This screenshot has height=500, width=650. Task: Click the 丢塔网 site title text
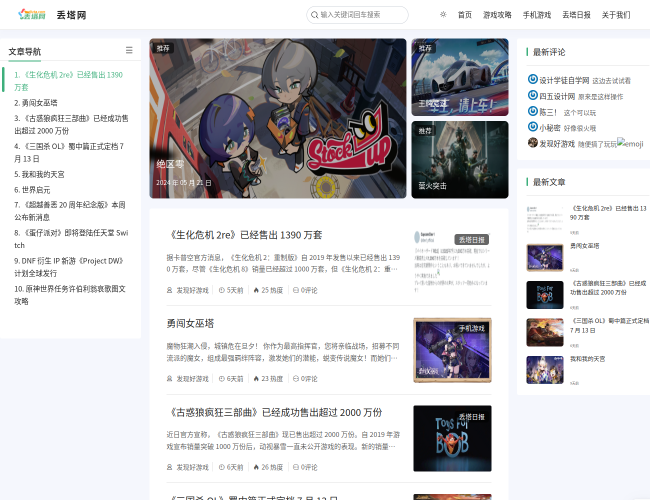(x=71, y=15)
